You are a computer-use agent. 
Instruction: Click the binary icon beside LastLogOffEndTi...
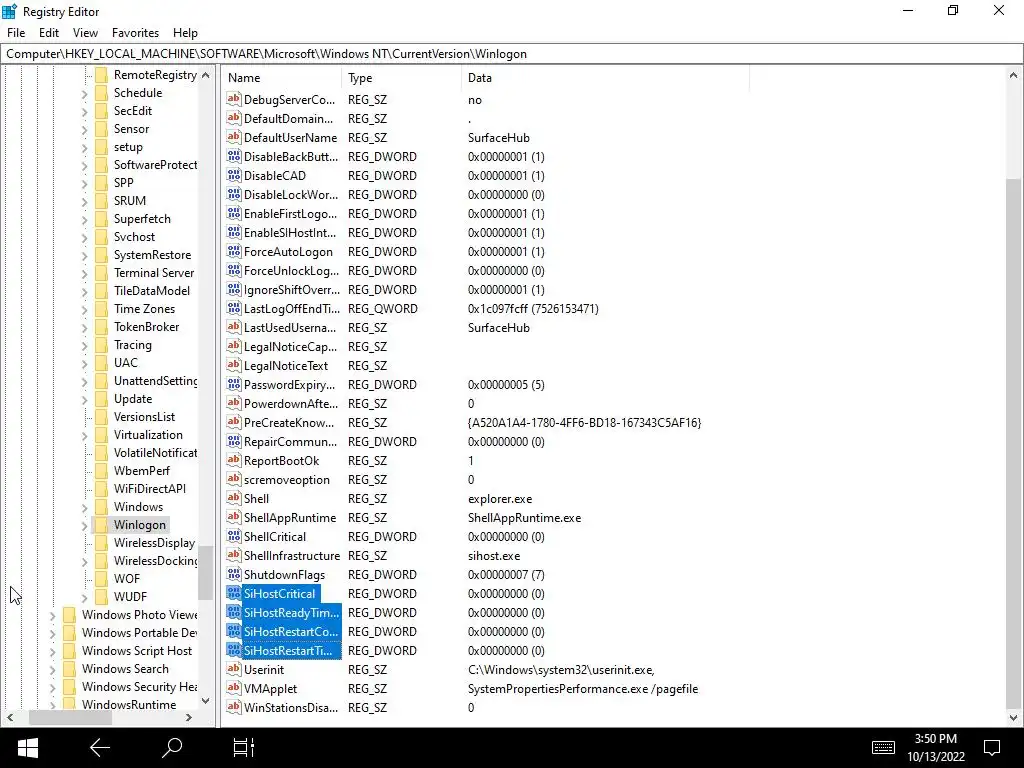pos(234,308)
